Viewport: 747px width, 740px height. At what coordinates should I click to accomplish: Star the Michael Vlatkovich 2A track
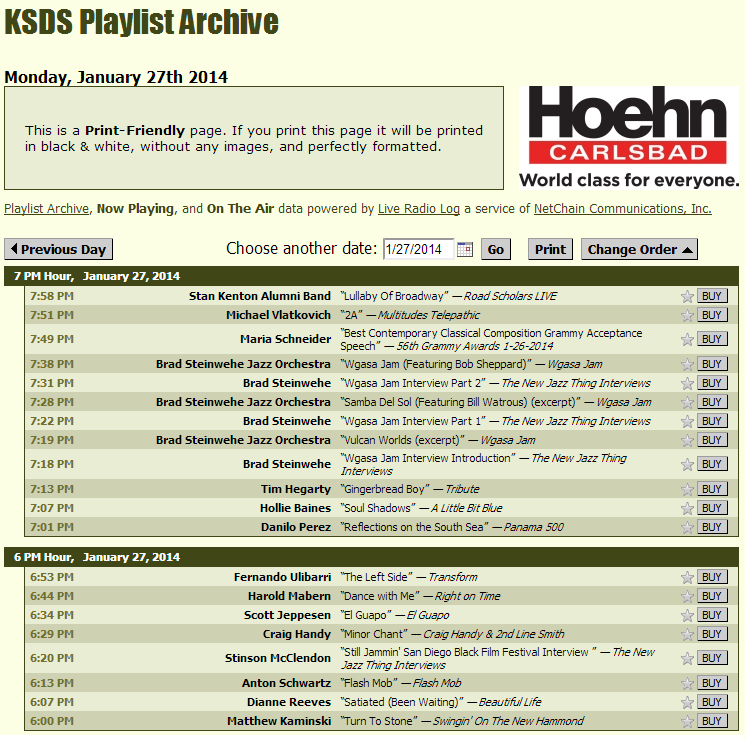tap(688, 315)
